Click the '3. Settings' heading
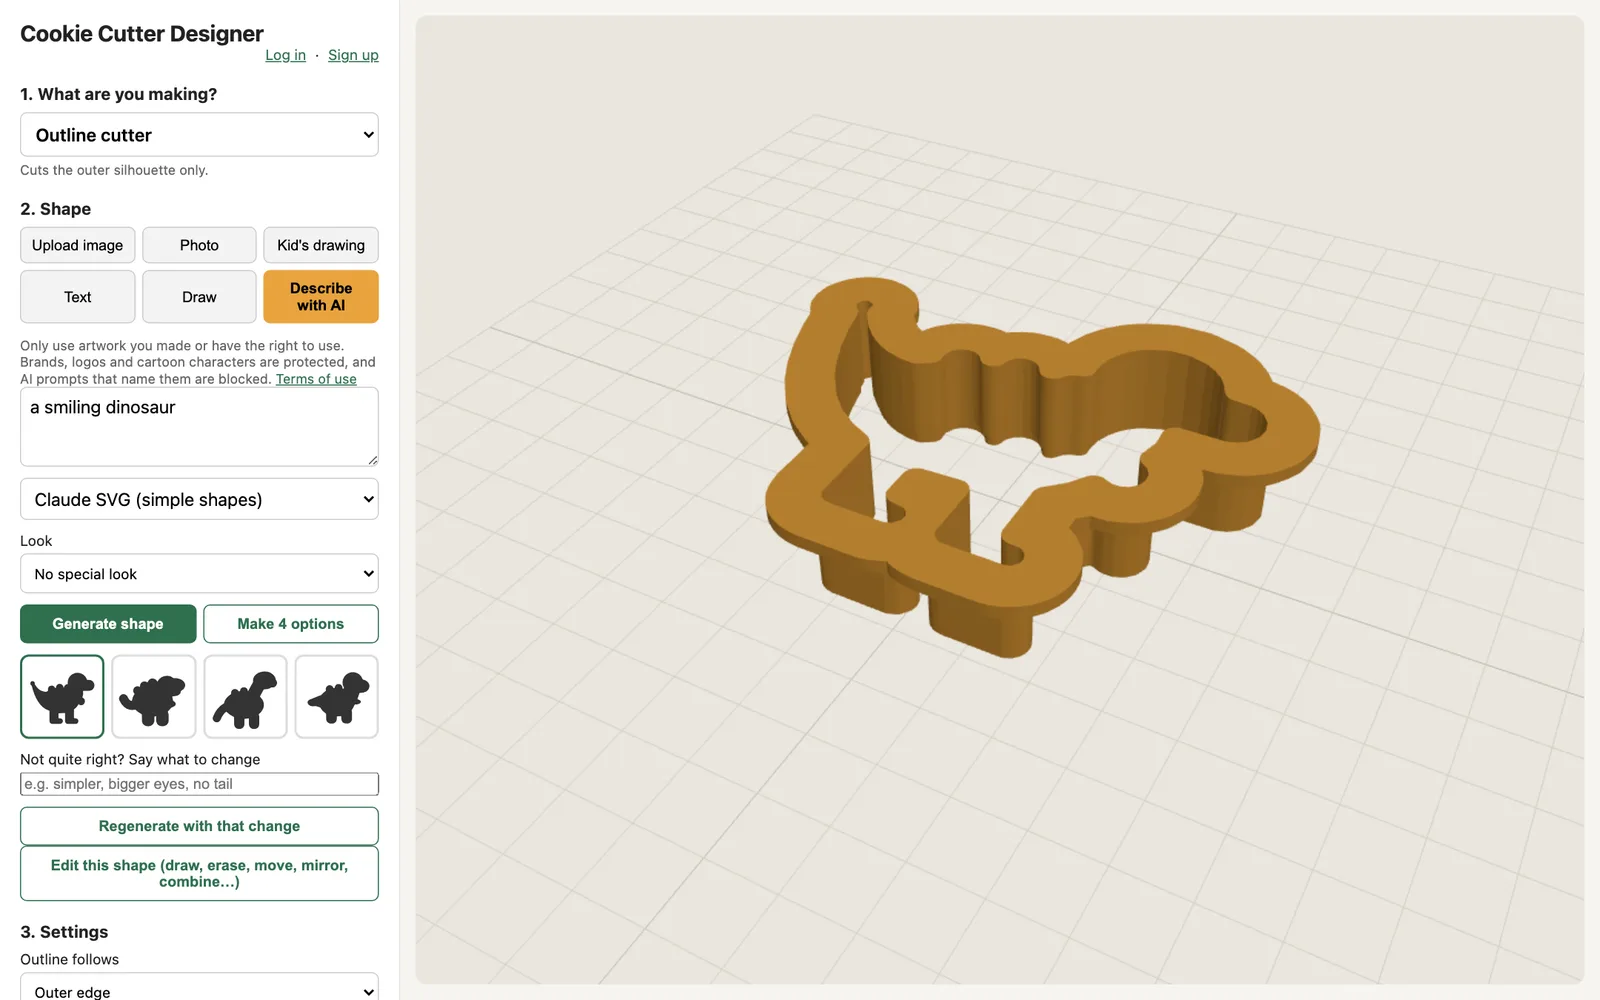The image size is (1600, 1000). (x=64, y=932)
